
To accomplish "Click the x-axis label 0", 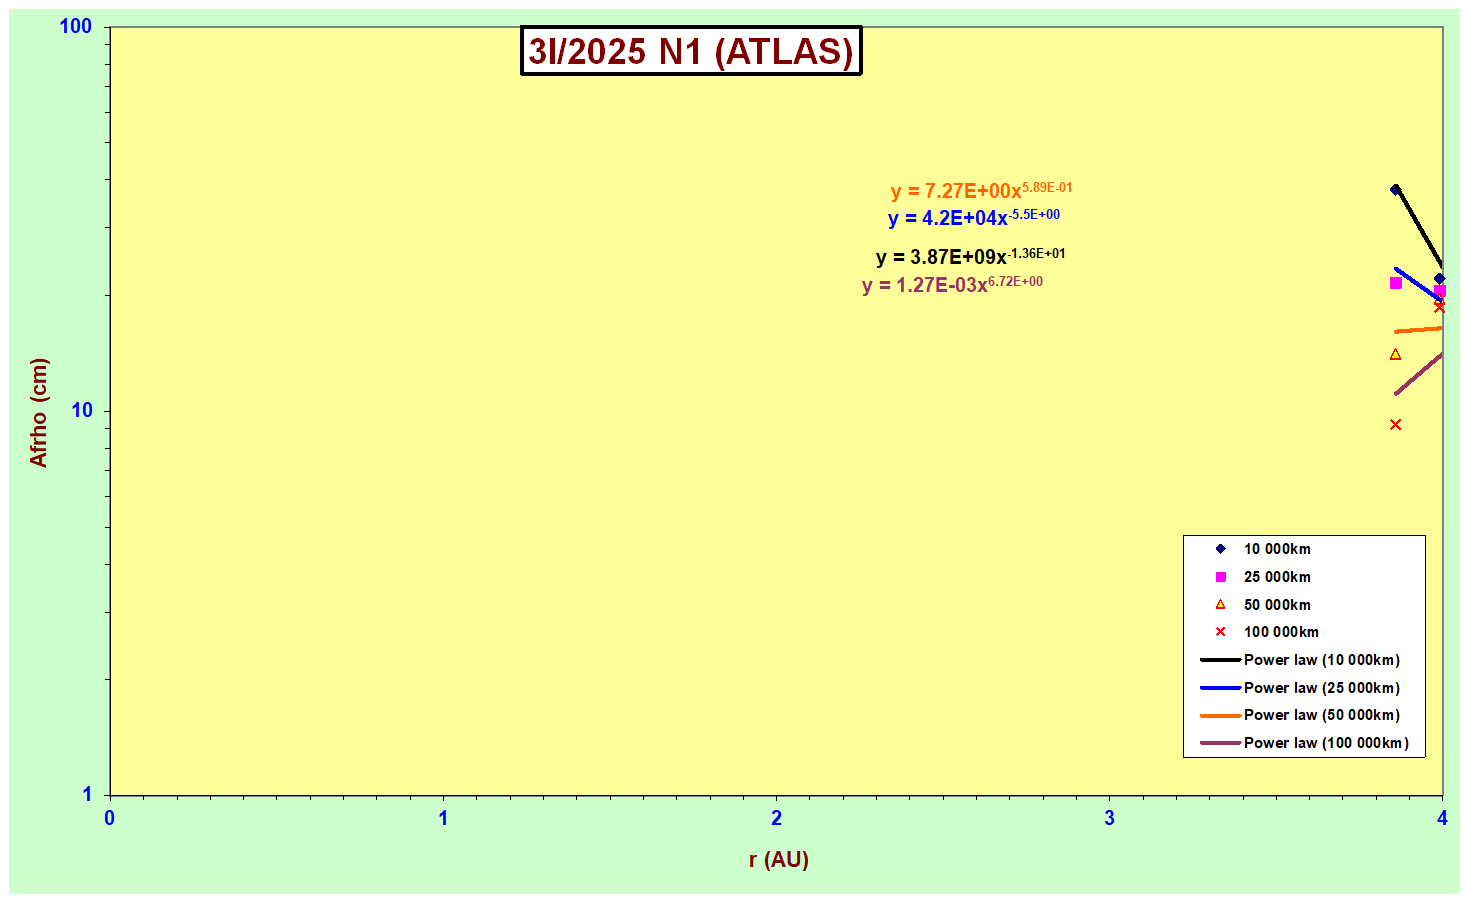I will pos(110,818).
